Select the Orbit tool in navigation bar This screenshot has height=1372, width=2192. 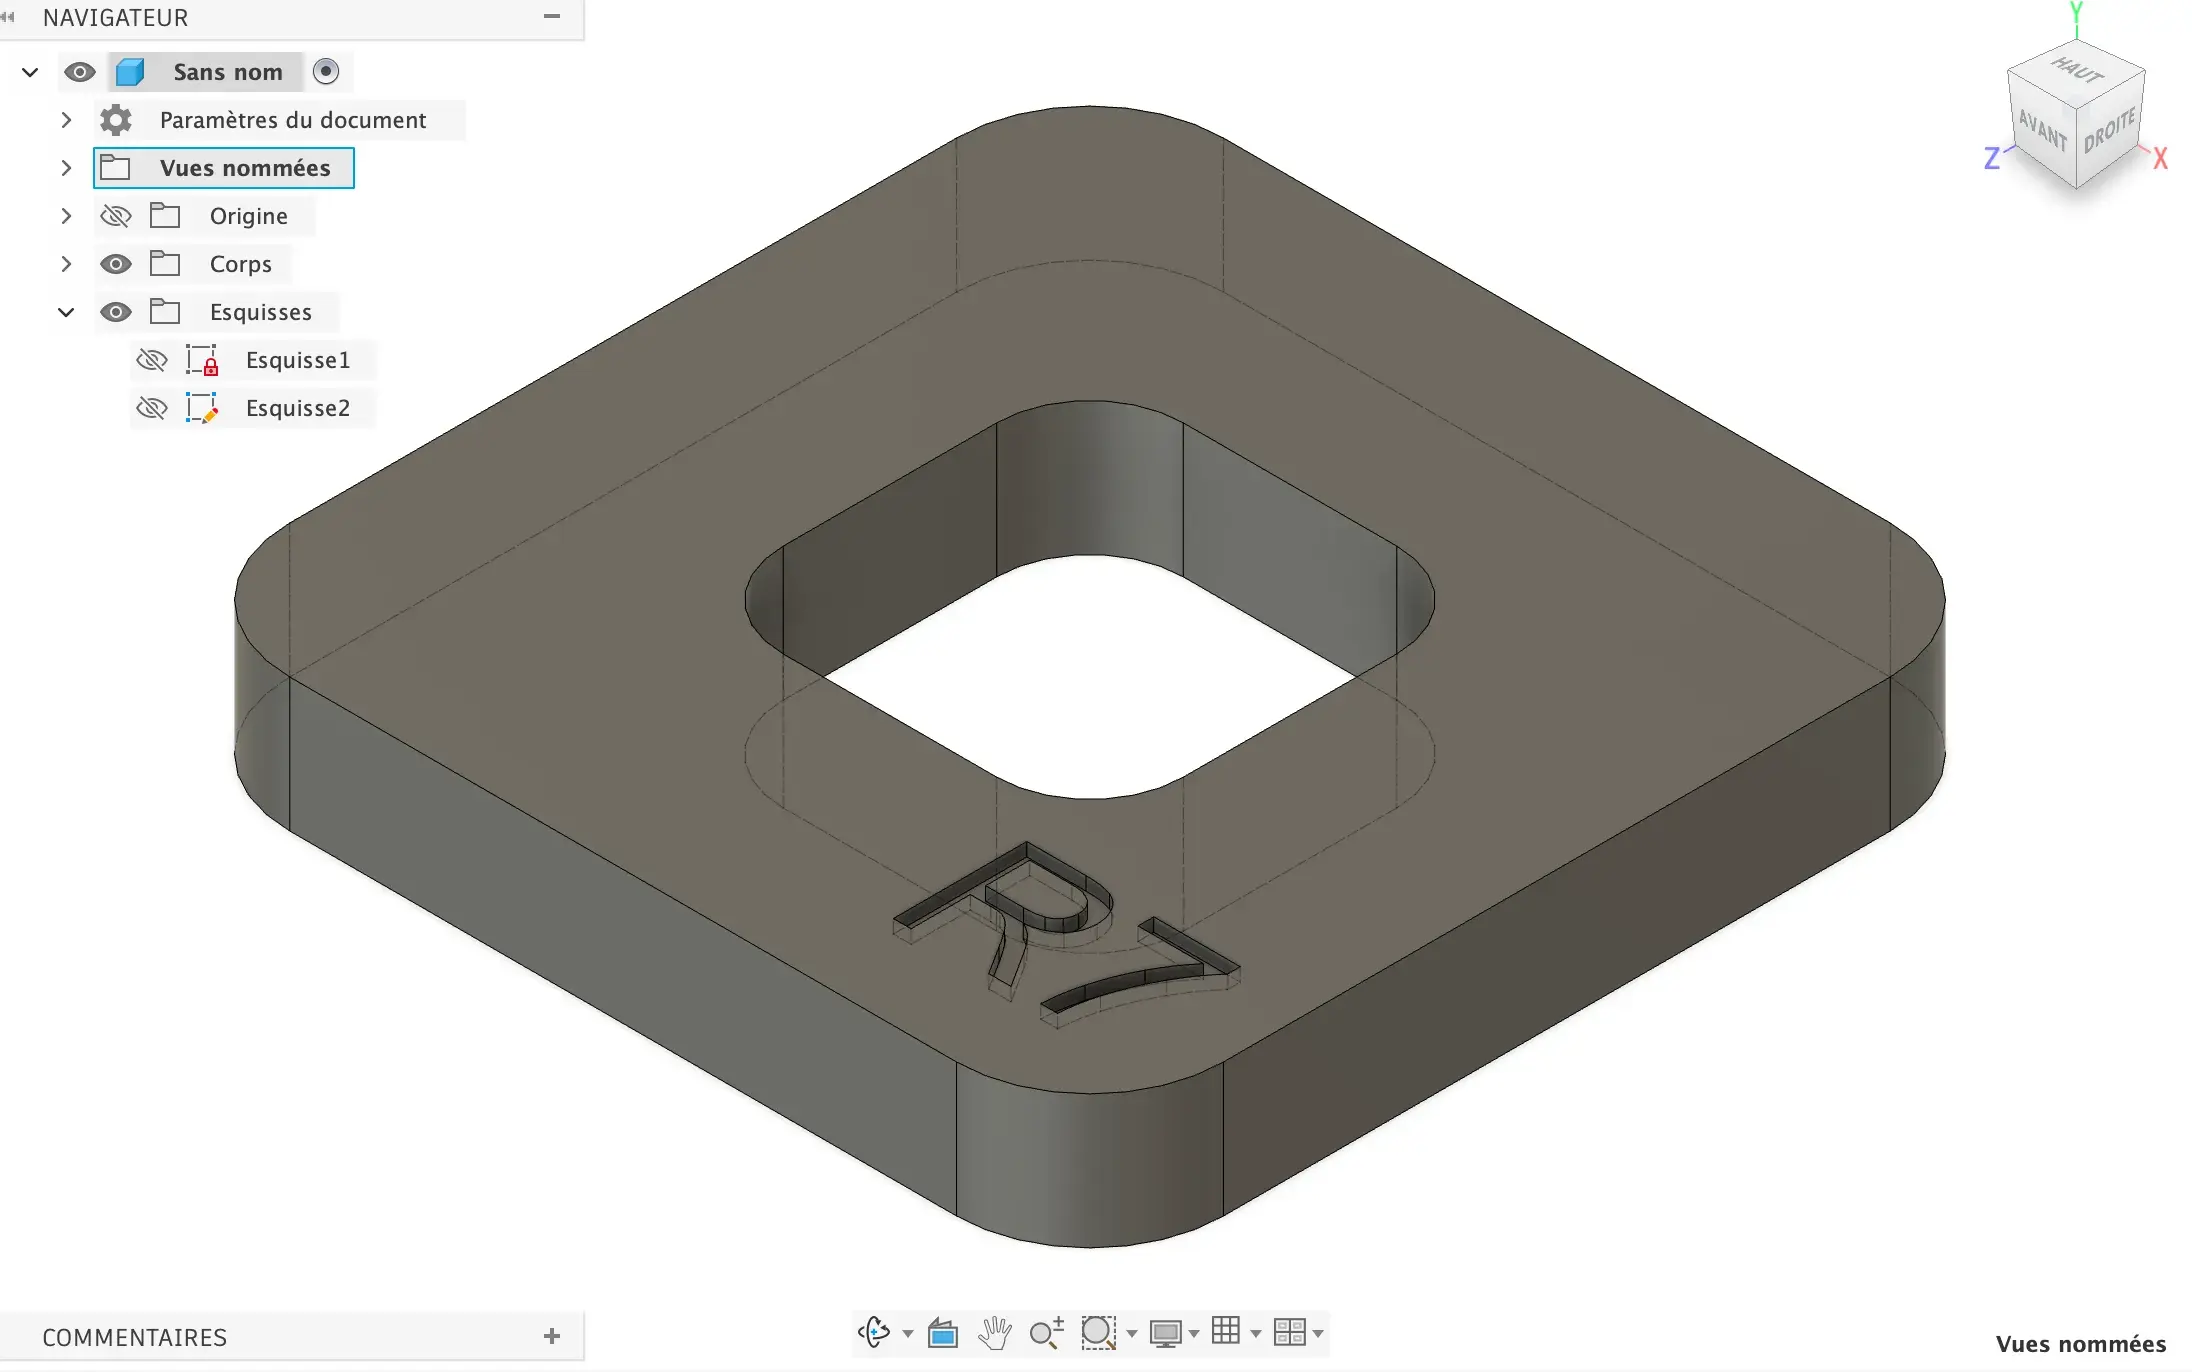click(x=874, y=1332)
